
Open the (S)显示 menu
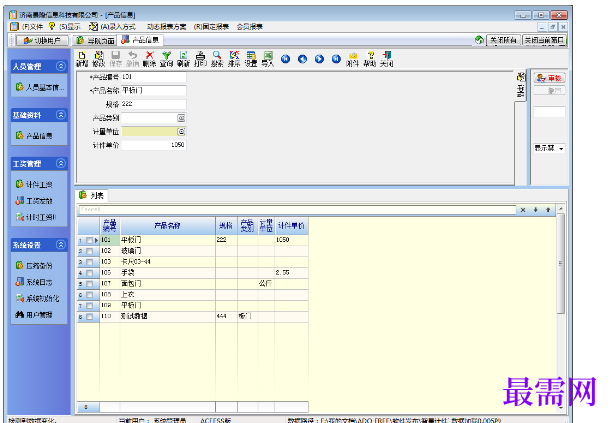coord(70,27)
